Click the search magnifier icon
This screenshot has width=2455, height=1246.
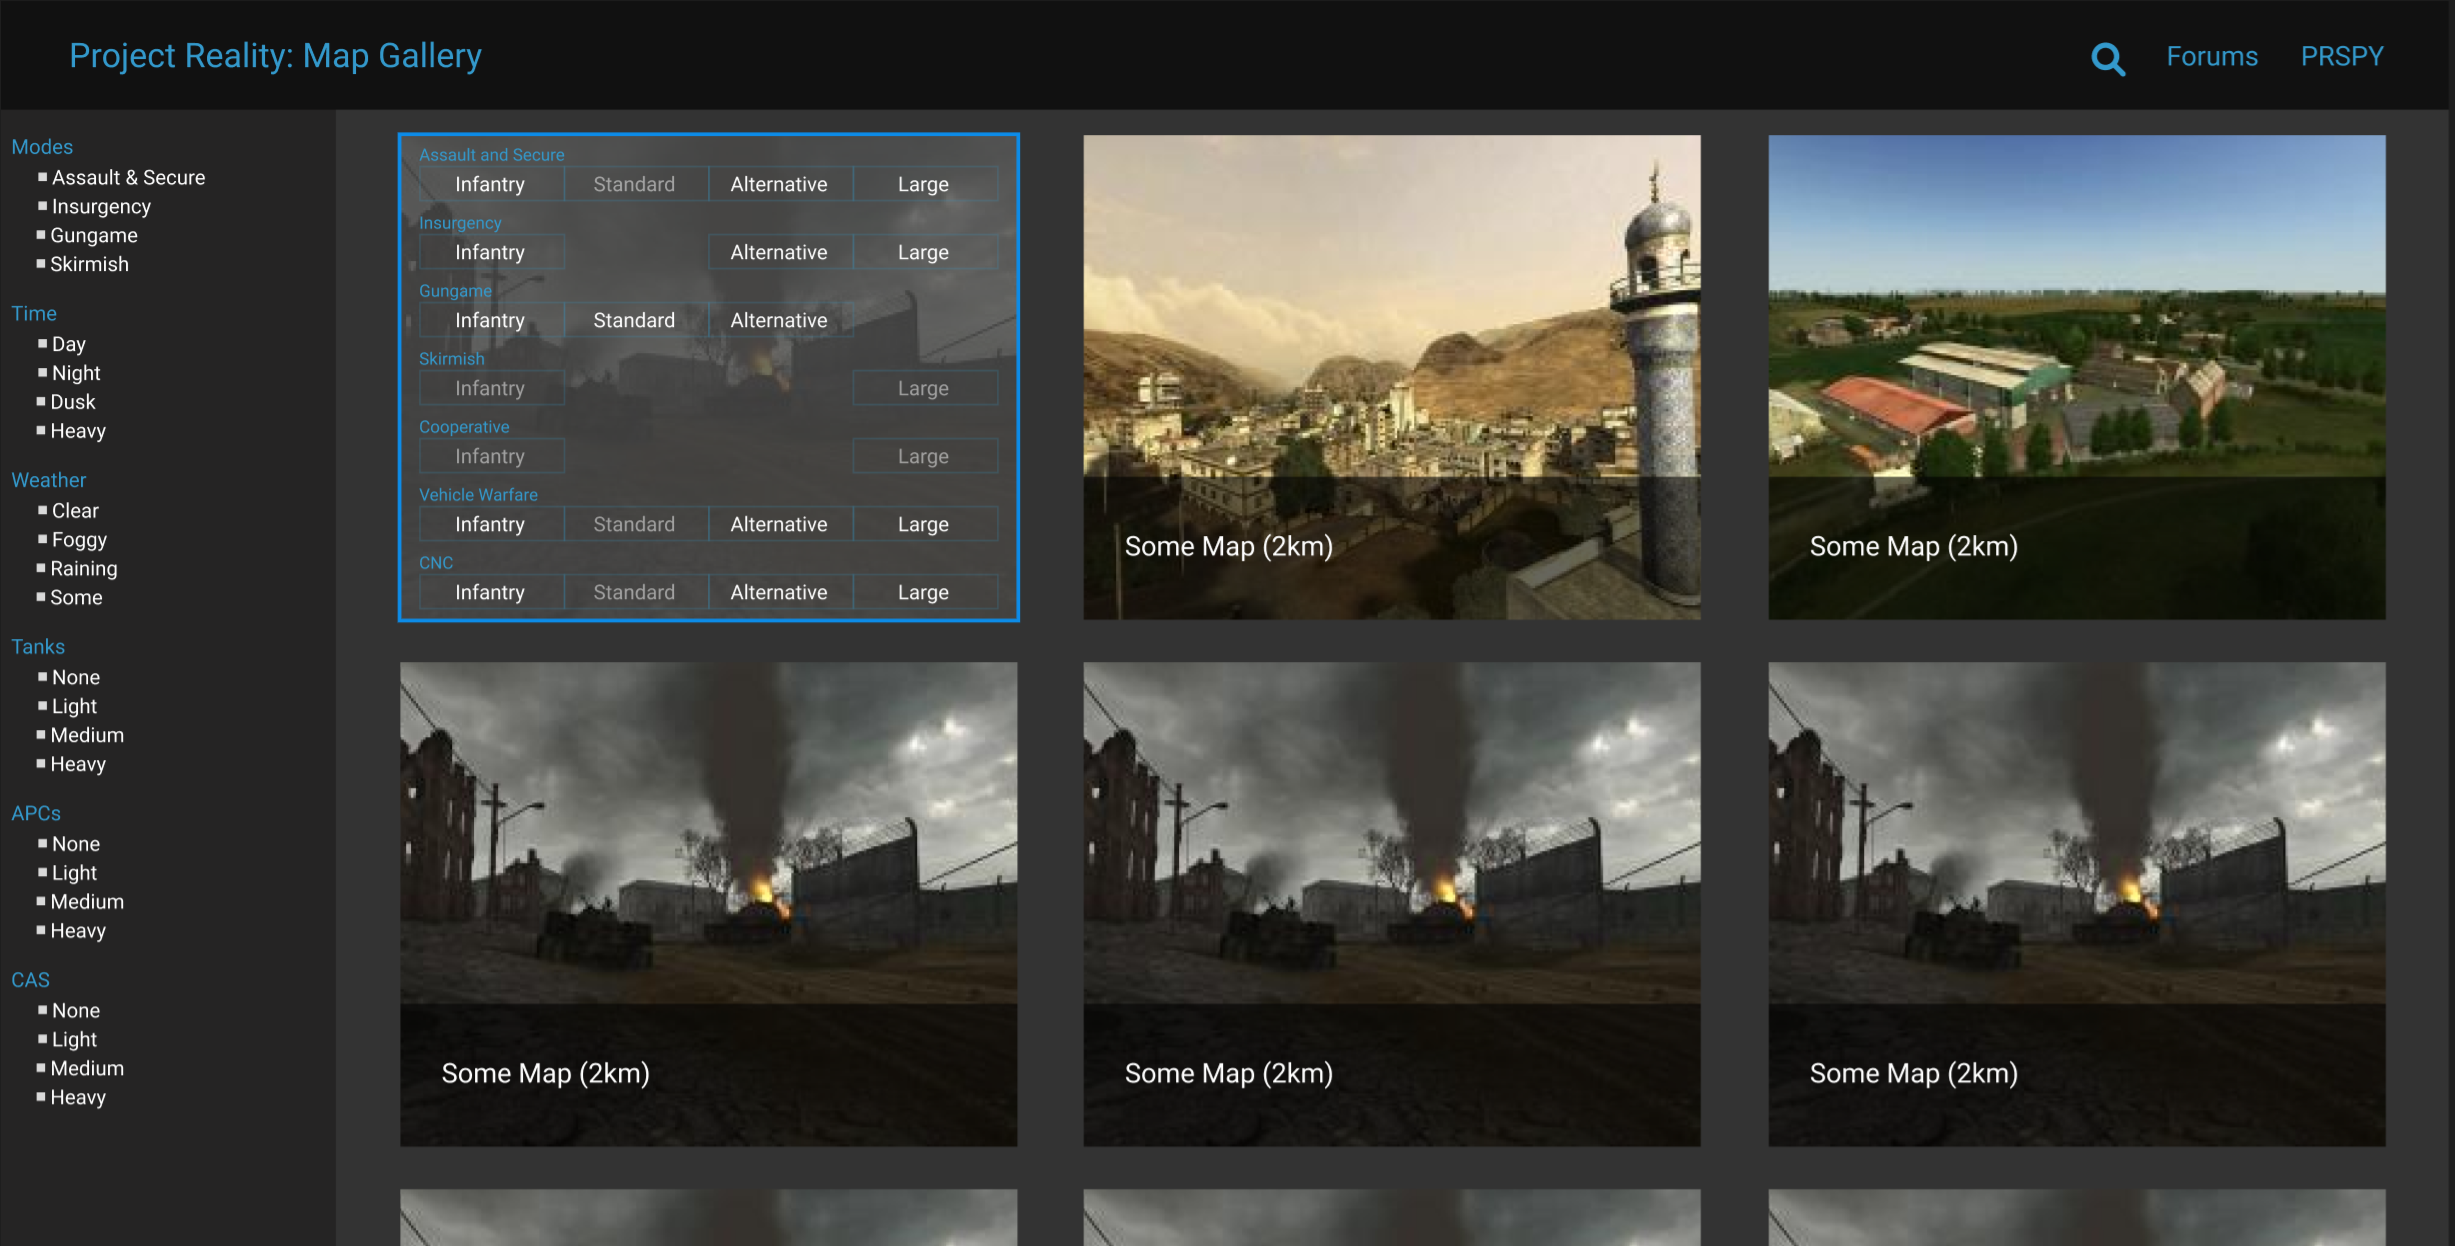2107,58
